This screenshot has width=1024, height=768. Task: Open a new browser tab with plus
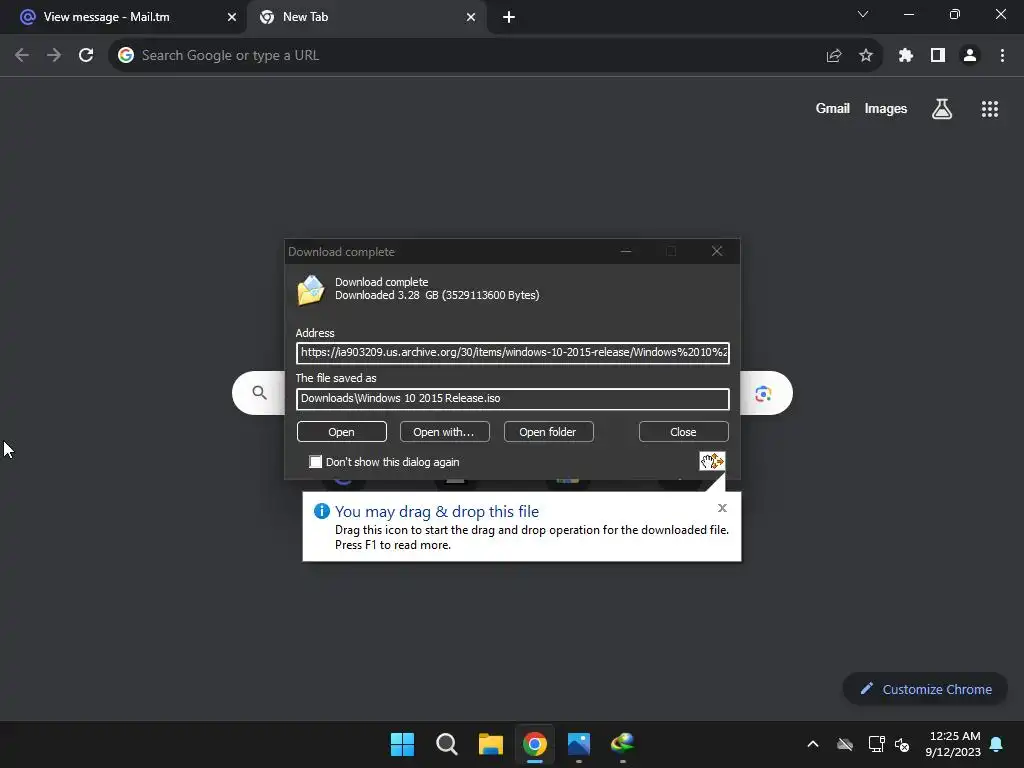[x=509, y=17]
